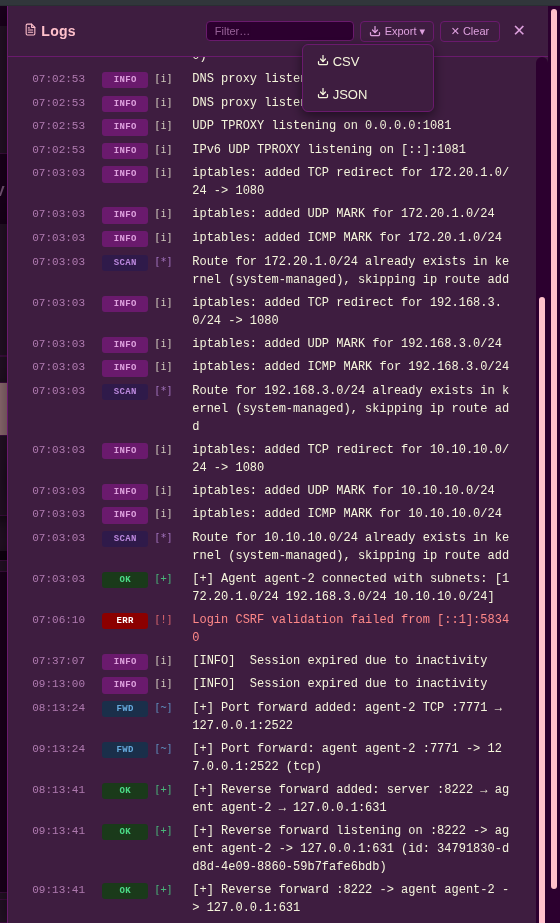Click the 07:06:10 timestamp
The width and height of the screenshot is (560, 923).
click(x=58, y=620)
